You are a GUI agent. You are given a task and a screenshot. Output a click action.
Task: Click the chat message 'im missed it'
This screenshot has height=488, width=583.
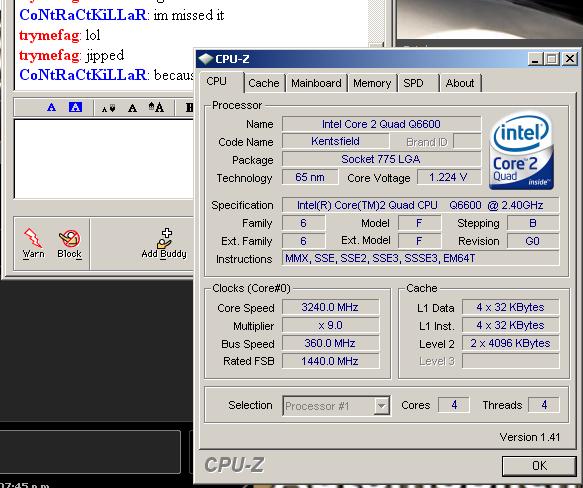point(189,15)
